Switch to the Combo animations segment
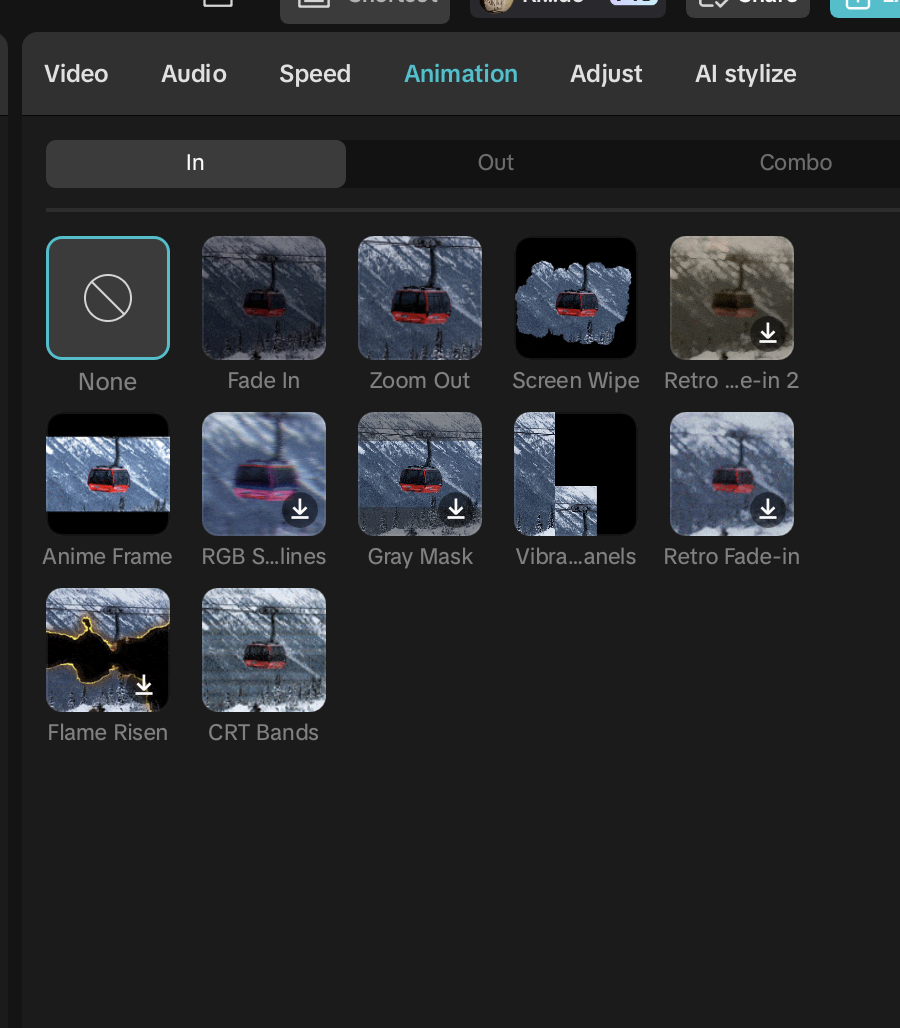The height and width of the screenshot is (1028, 900). (x=795, y=163)
